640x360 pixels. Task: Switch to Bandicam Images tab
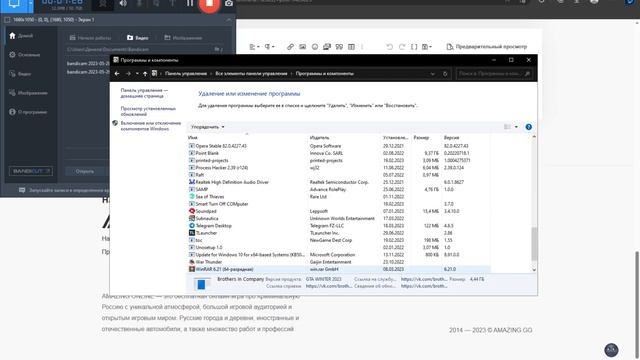point(183,38)
